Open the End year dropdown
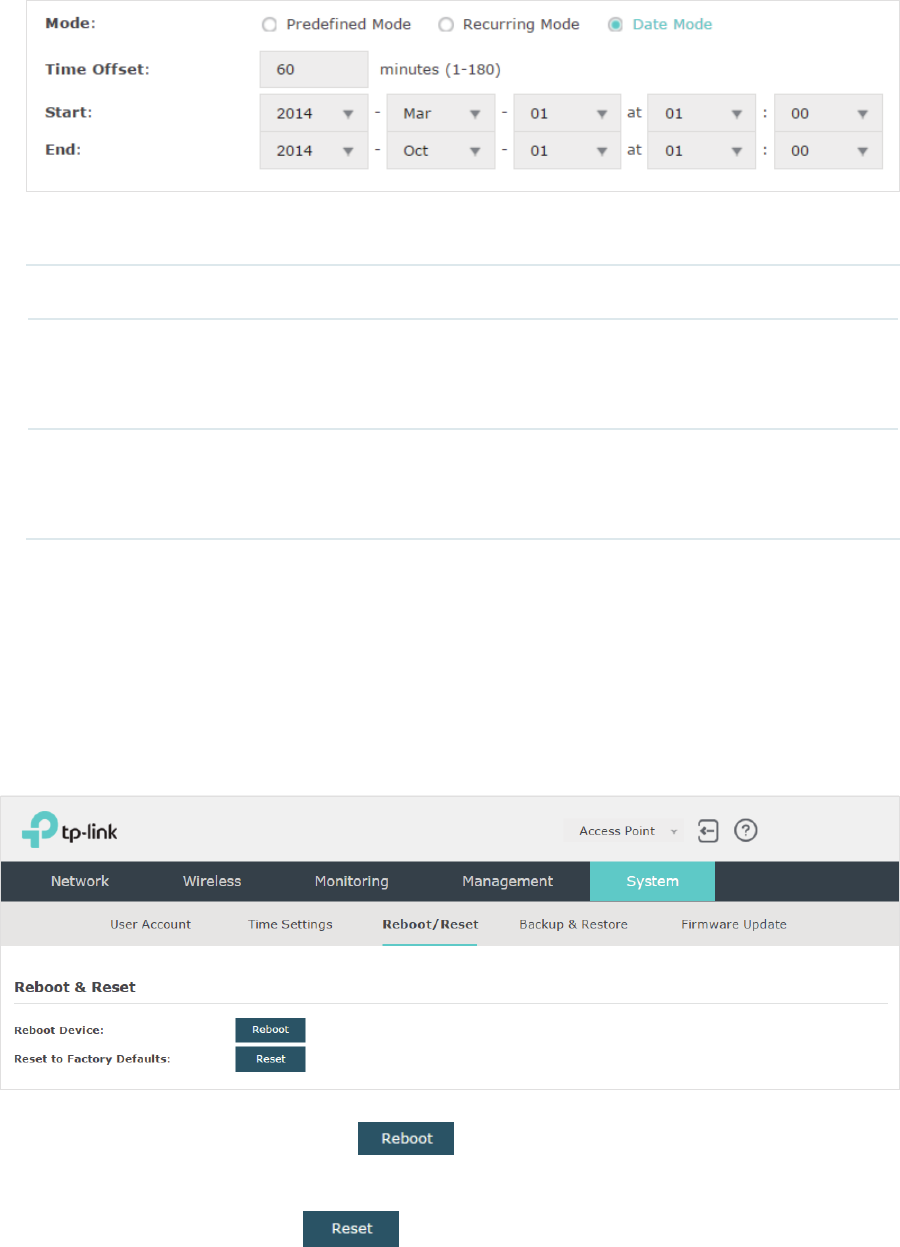 pos(314,150)
